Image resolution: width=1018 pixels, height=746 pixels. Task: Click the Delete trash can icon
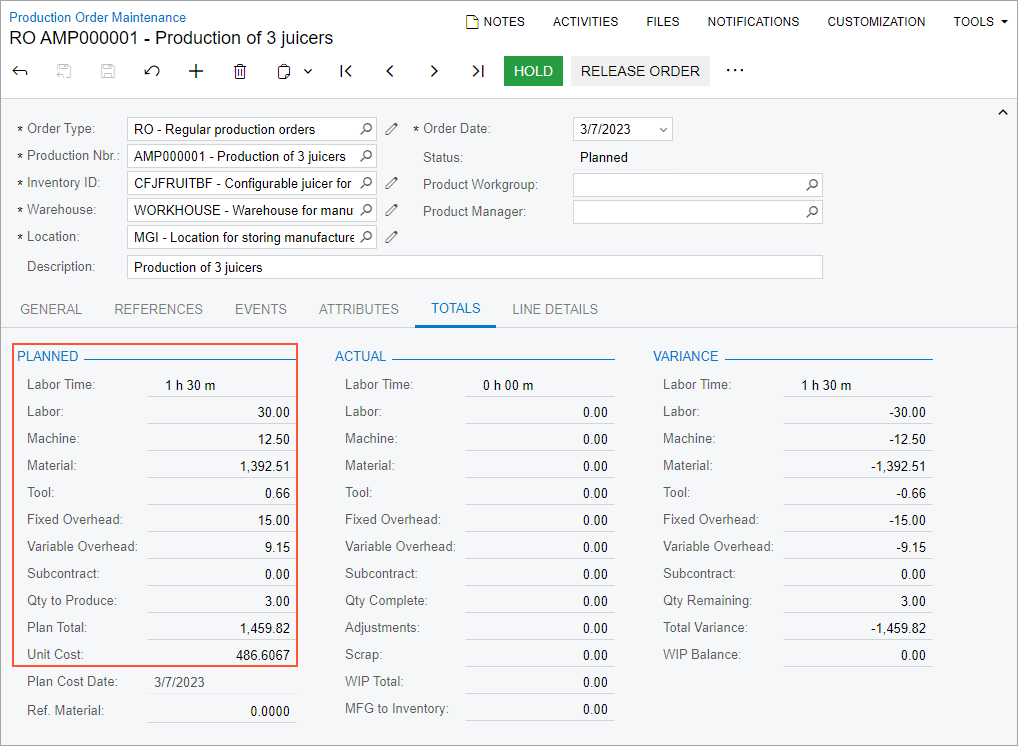(x=240, y=71)
